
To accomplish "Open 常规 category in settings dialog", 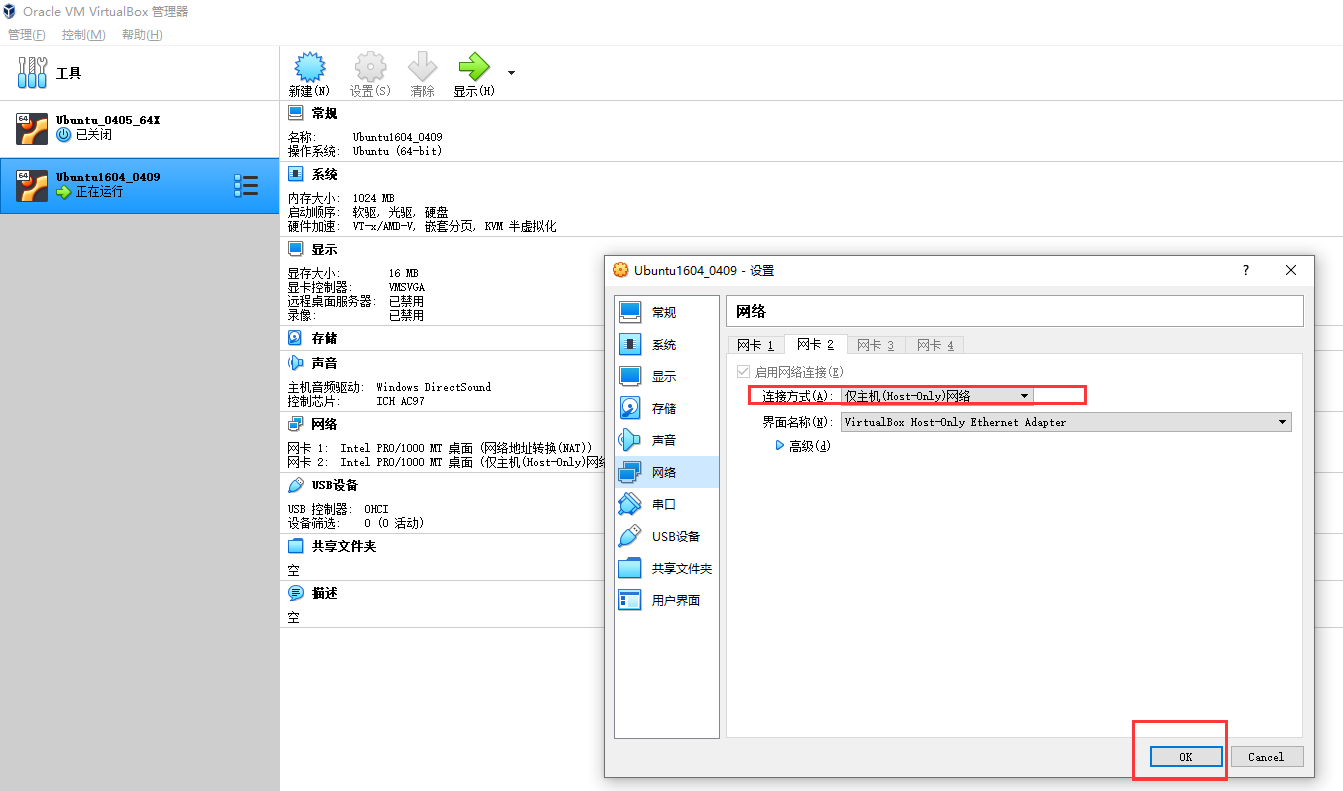I will pyautogui.click(x=666, y=312).
